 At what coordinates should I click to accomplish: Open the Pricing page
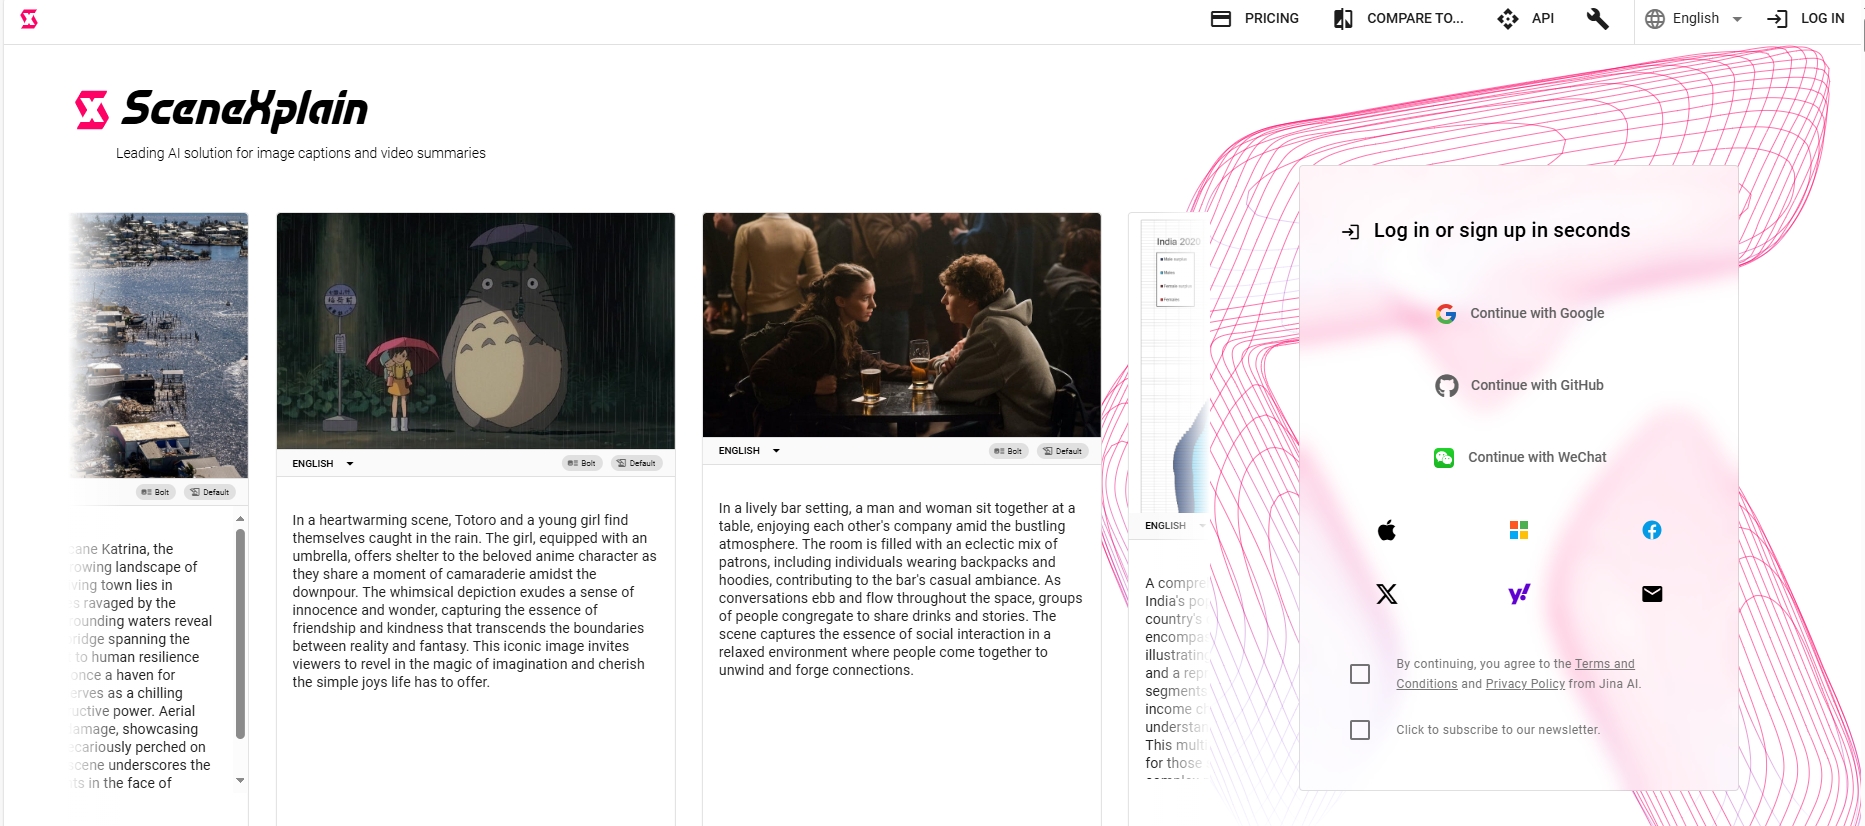(x=1254, y=18)
